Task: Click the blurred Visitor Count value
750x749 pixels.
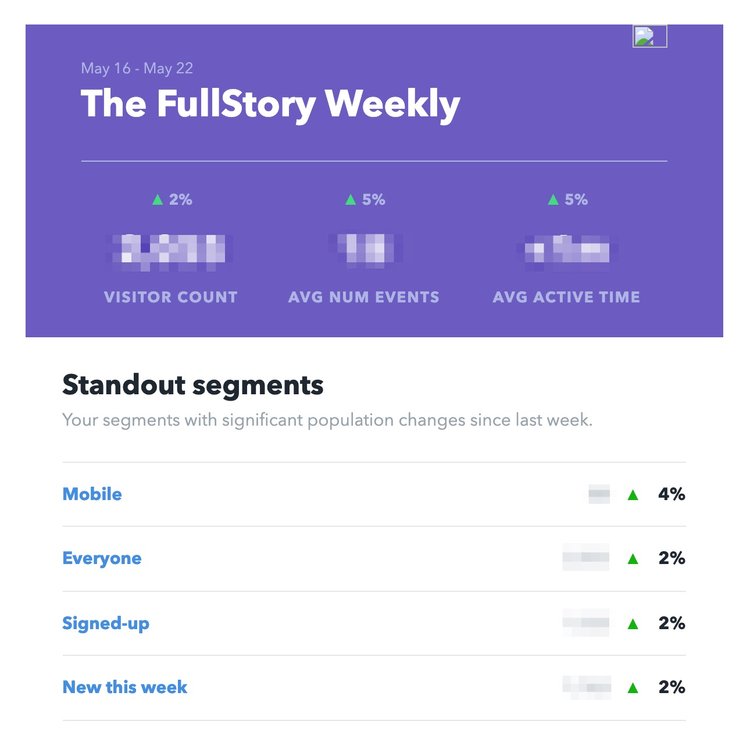Action: coord(170,250)
